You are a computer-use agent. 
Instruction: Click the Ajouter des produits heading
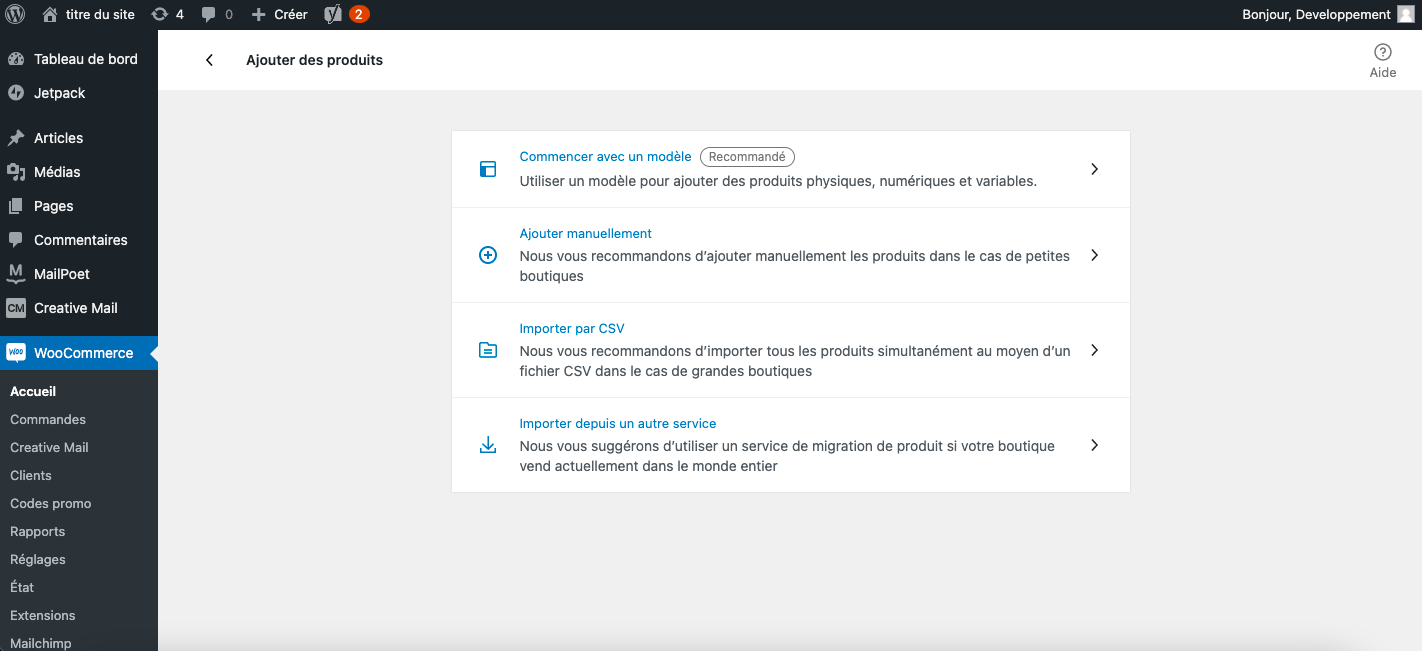(314, 60)
